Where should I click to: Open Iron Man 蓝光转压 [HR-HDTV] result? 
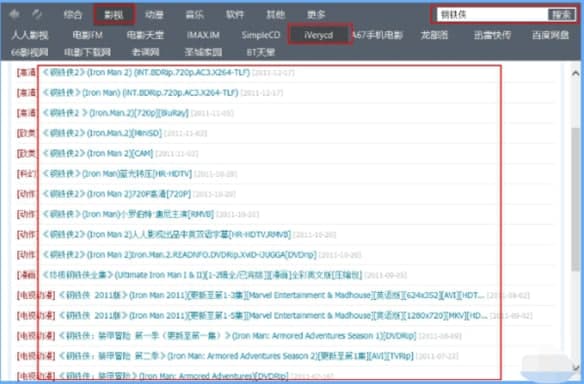coord(117,174)
